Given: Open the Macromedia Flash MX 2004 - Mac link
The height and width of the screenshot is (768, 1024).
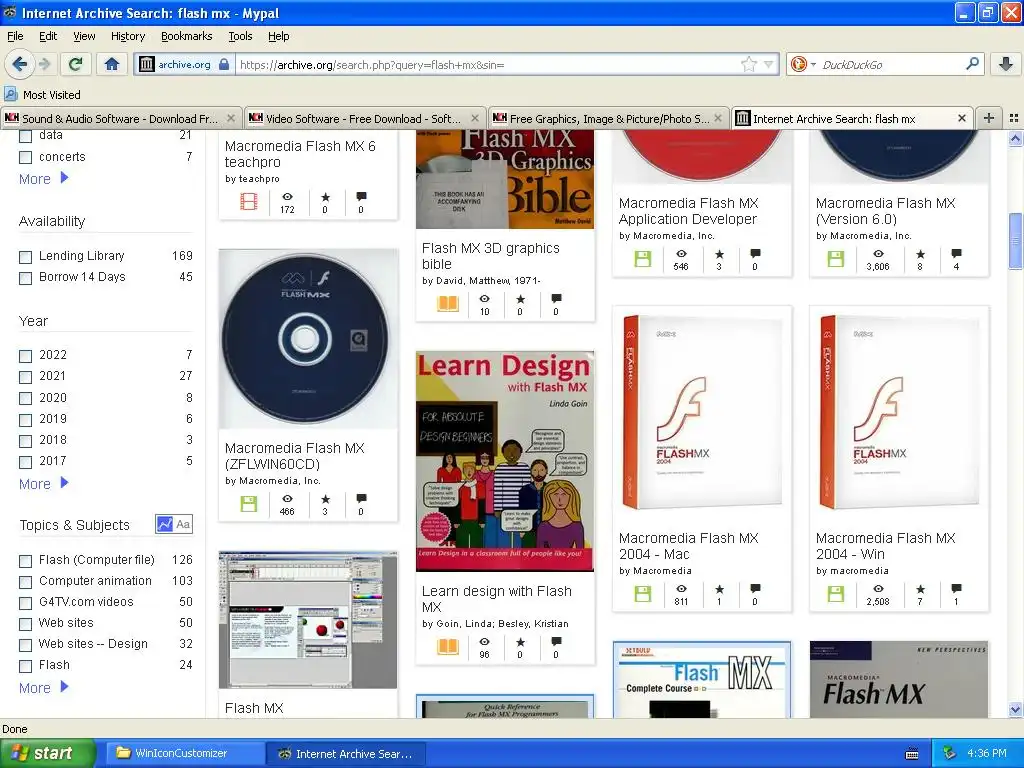Looking at the screenshot, I should pyautogui.click(x=688, y=546).
